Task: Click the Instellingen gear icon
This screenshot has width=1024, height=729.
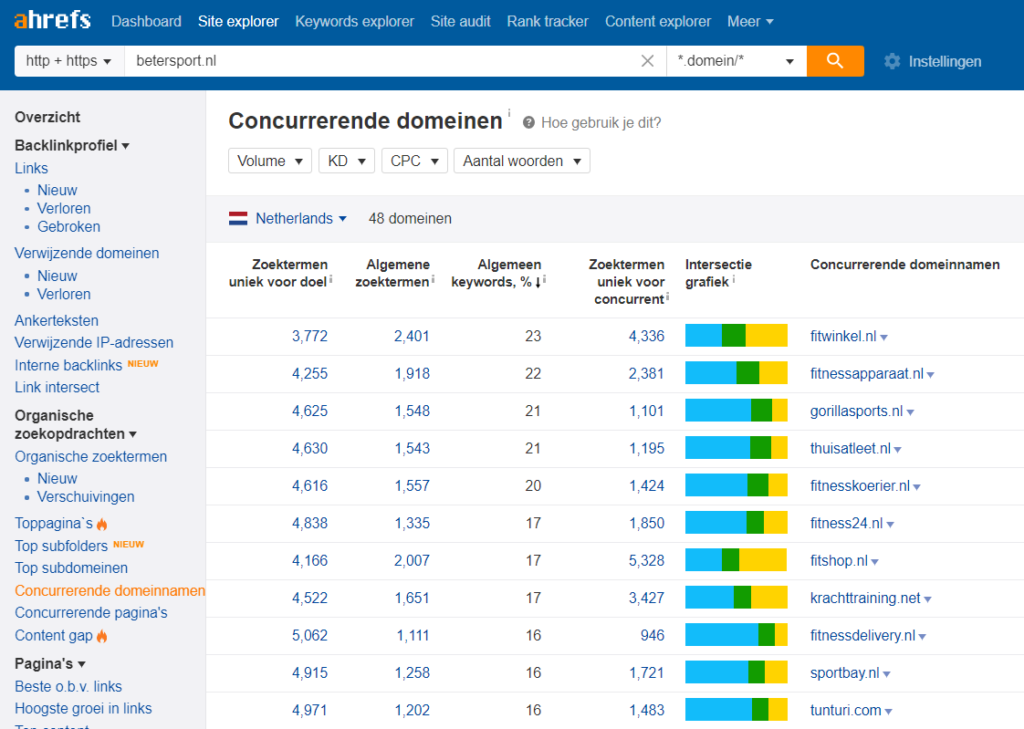Action: pyautogui.click(x=892, y=61)
